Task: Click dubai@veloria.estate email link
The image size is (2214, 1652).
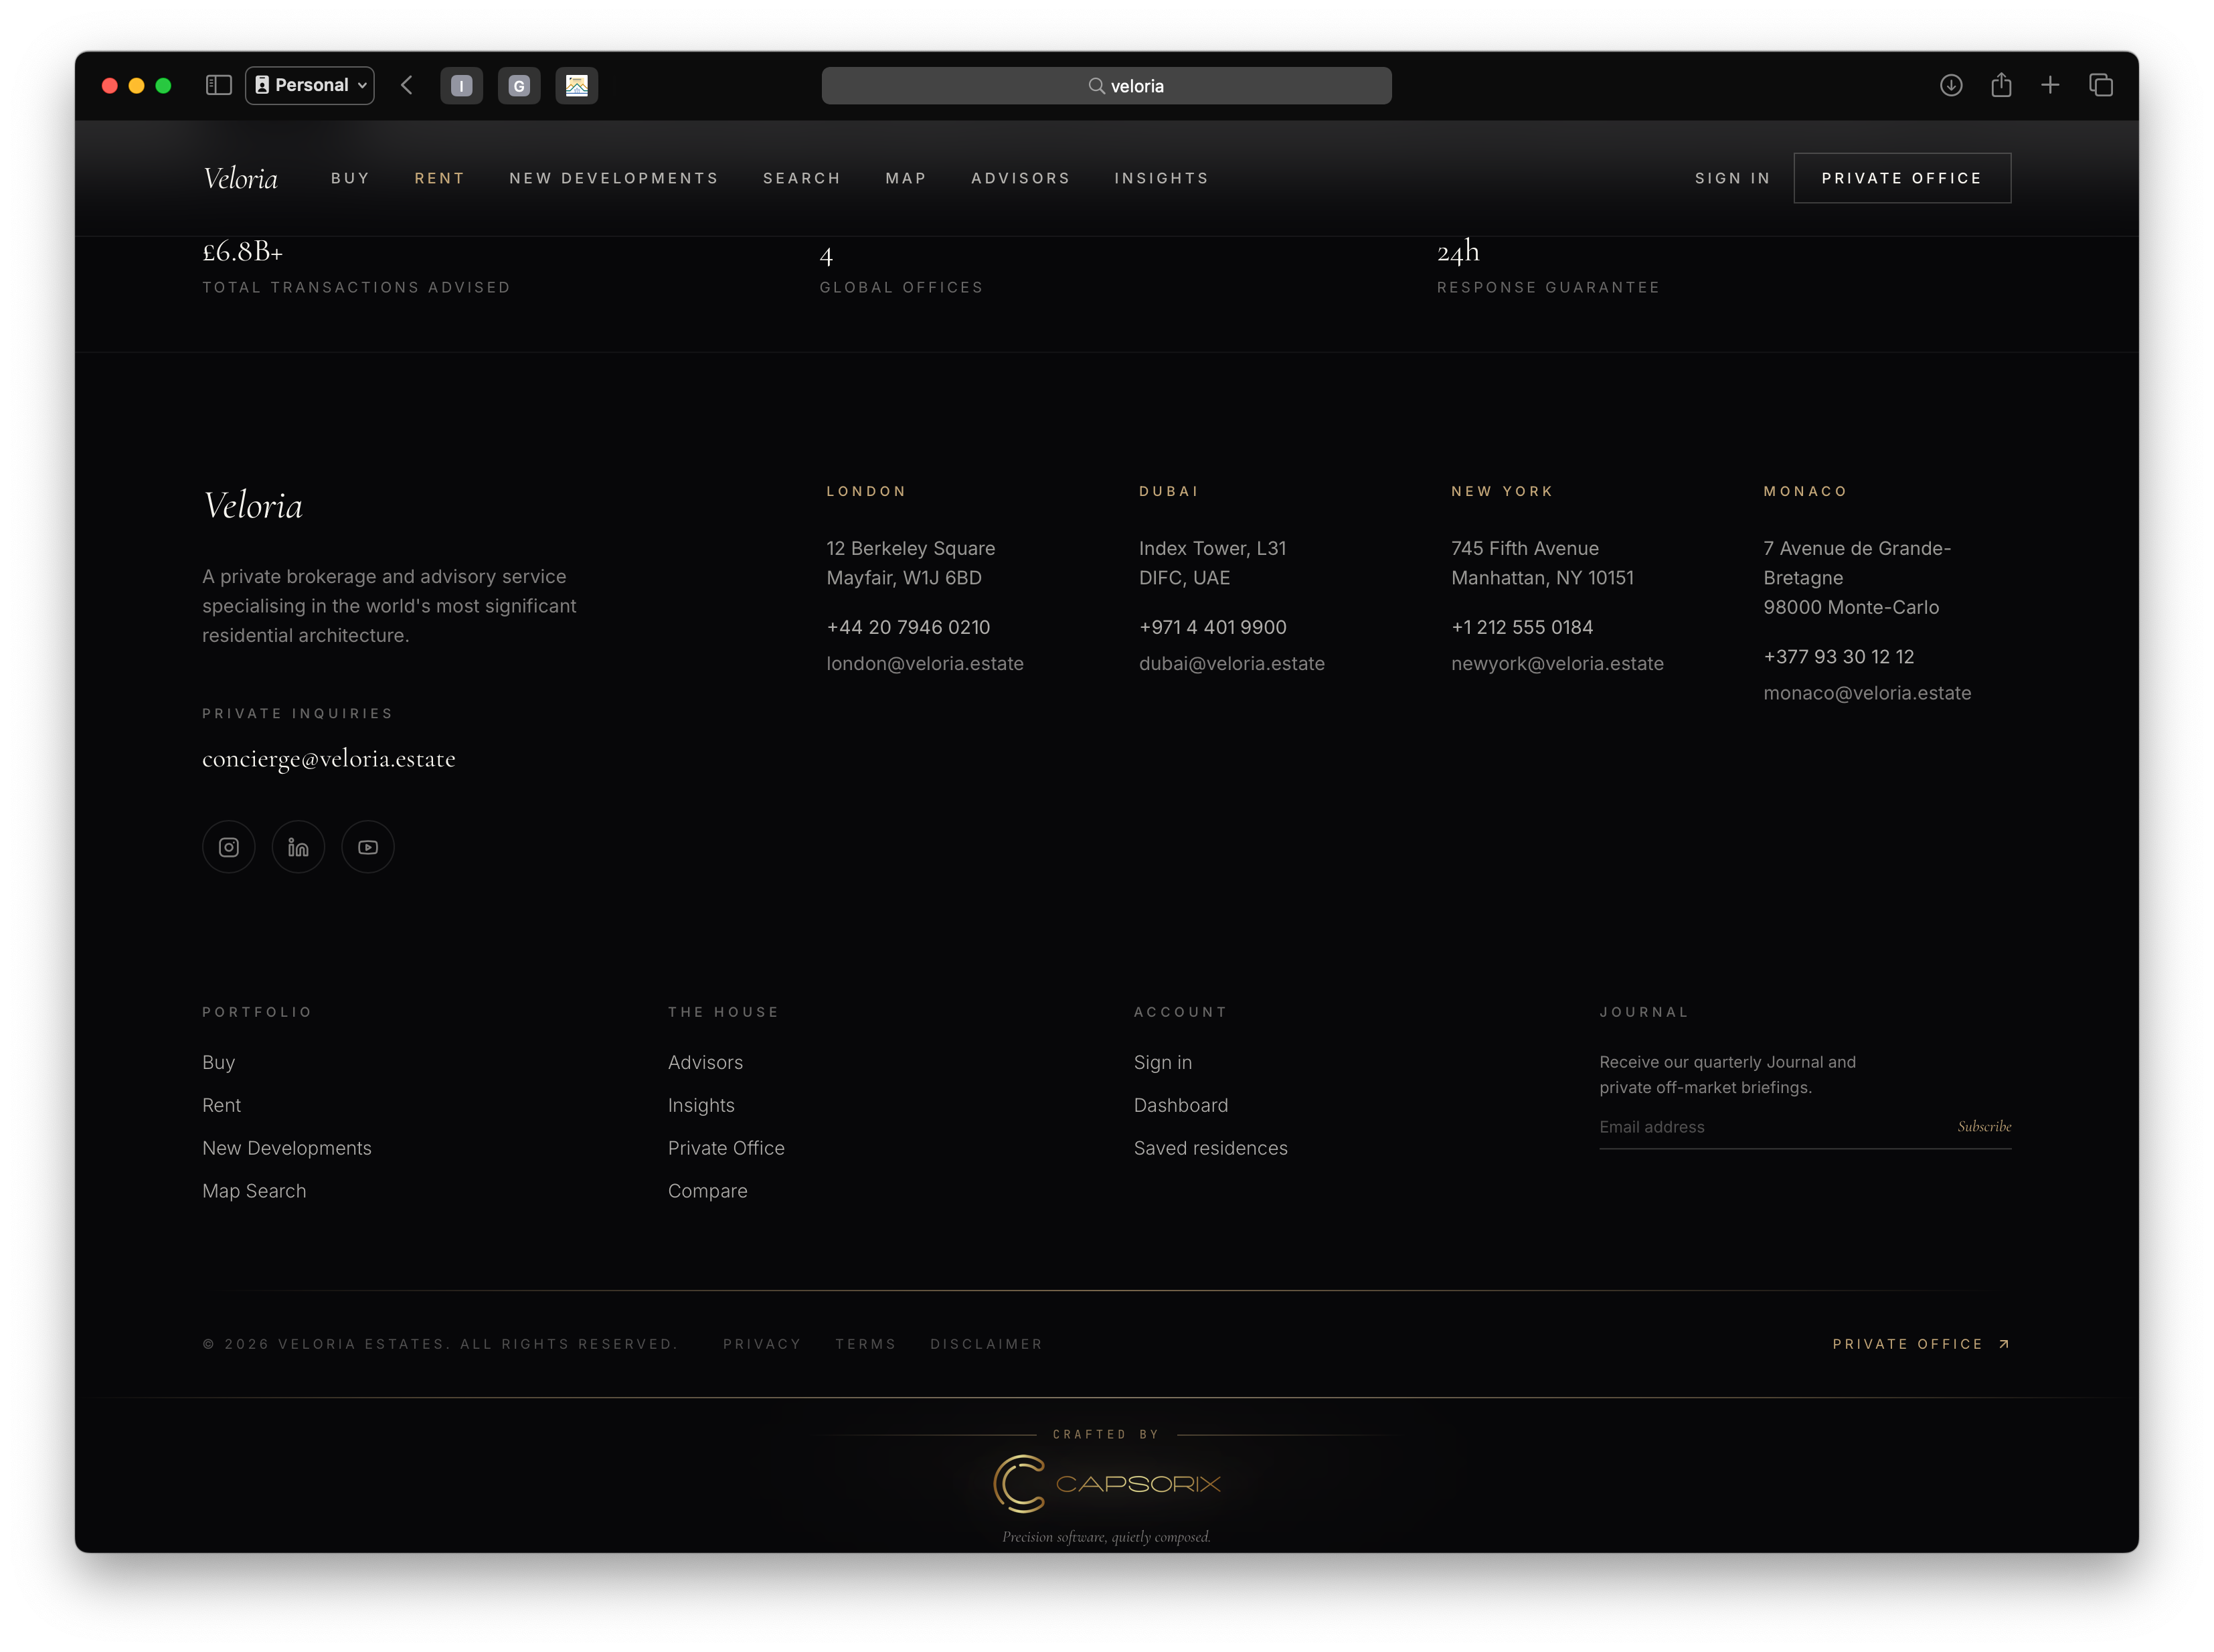Action: coord(1232,663)
